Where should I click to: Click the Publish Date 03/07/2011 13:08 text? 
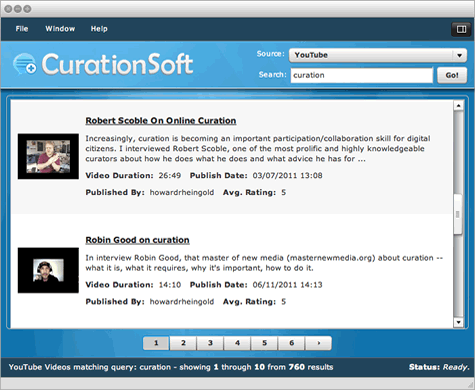point(256,175)
